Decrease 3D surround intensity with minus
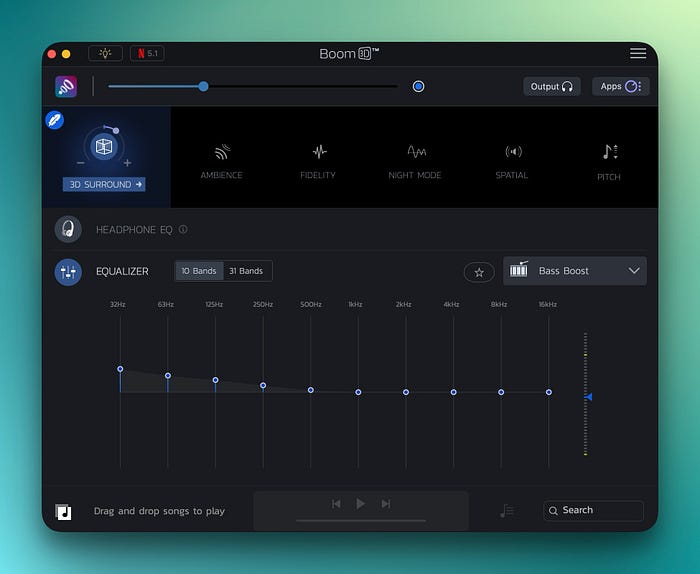This screenshot has width=700, height=574. [x=81, y=163]
